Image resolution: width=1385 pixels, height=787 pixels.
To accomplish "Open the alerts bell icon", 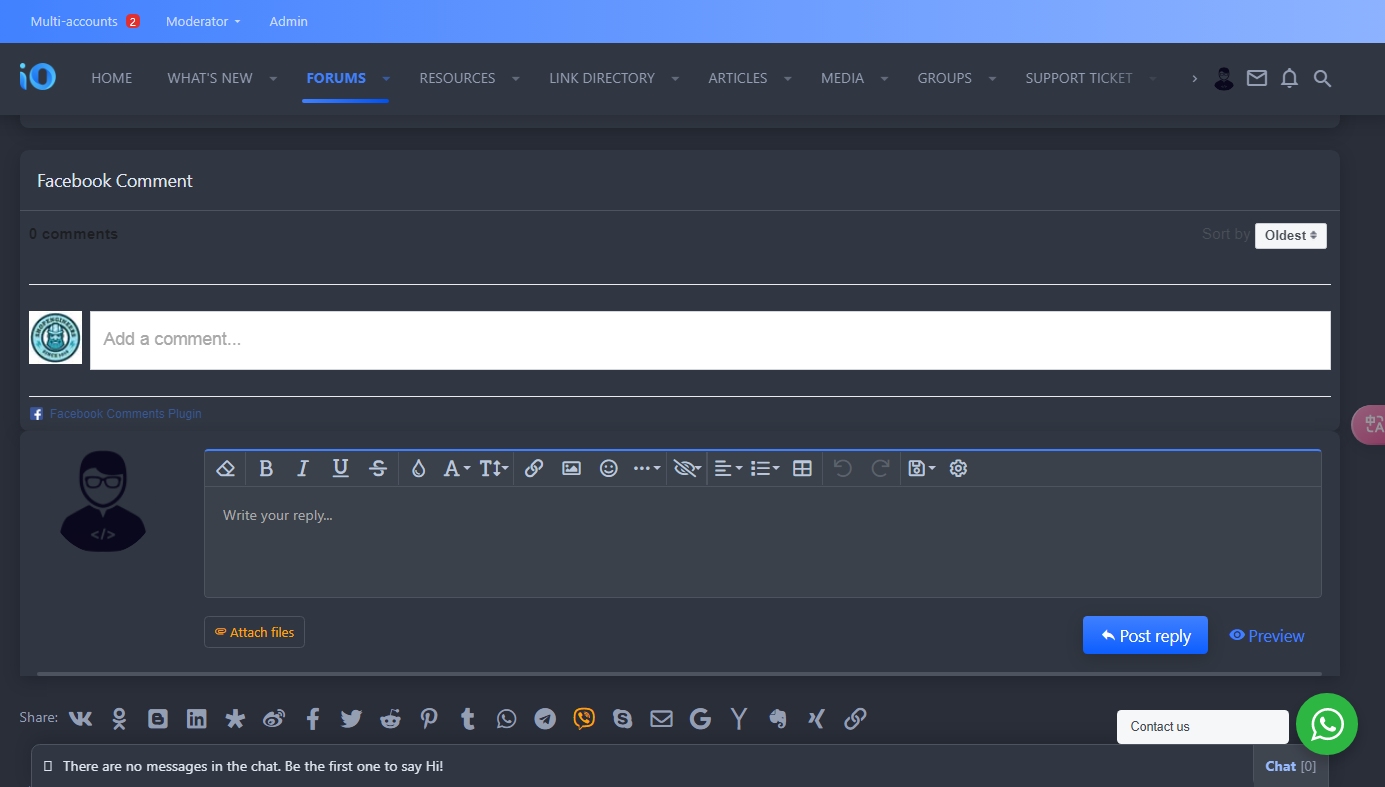I will pos(1290,78).
